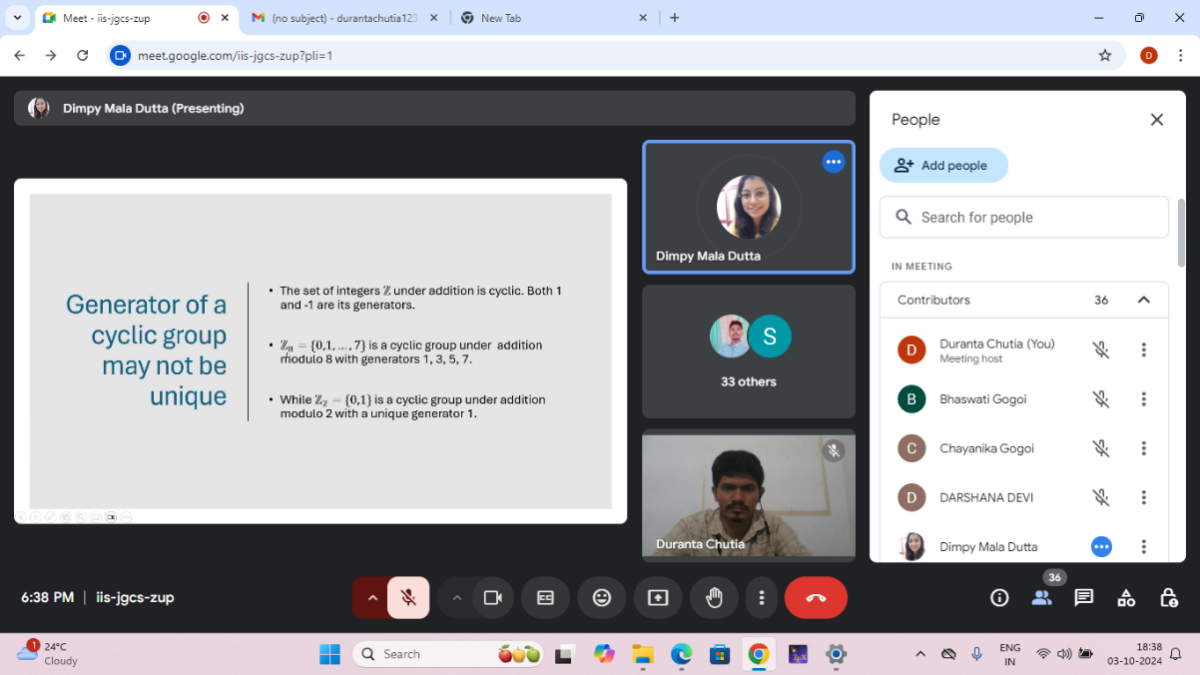Open host controls lock icon

[1168, 597]
